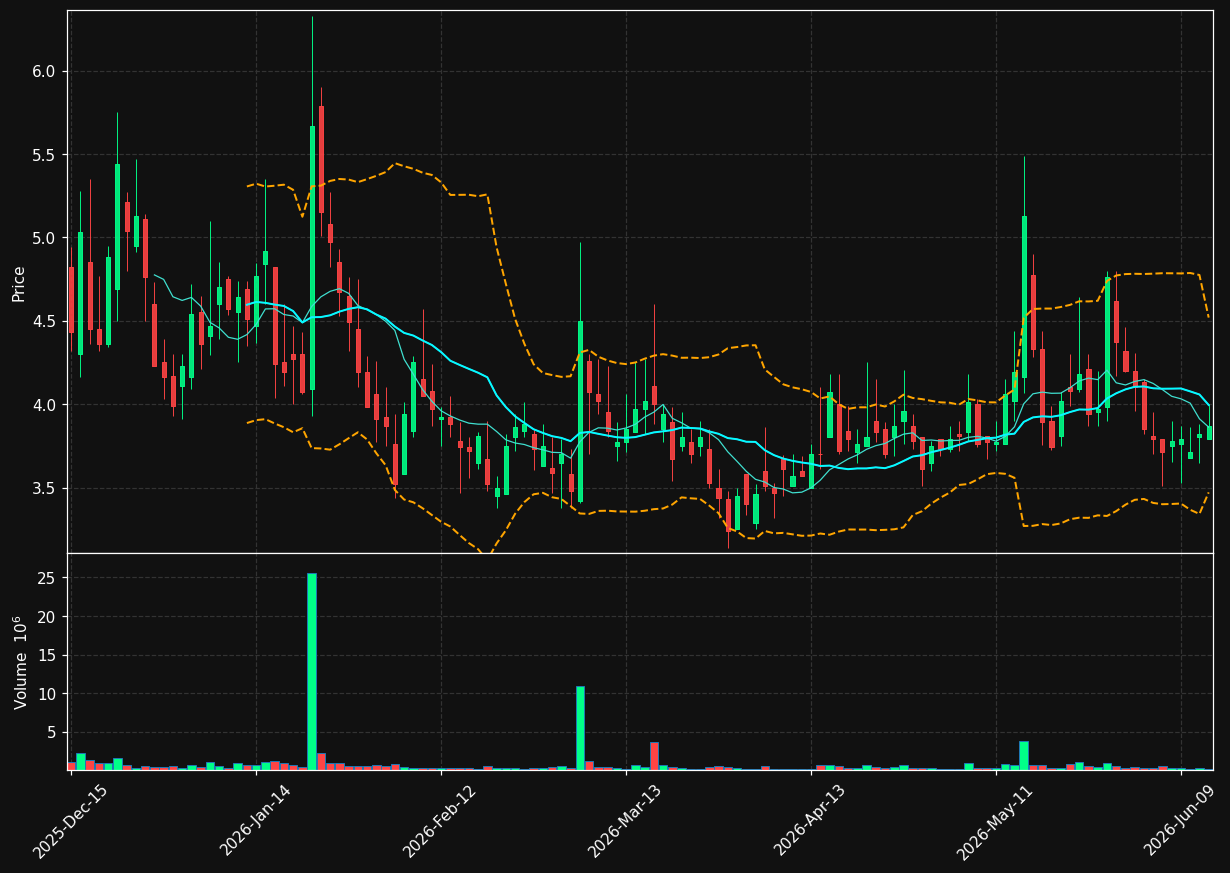Click the 2025-Dec-15 date label
1230x873 pixels.
pos(72,821)
